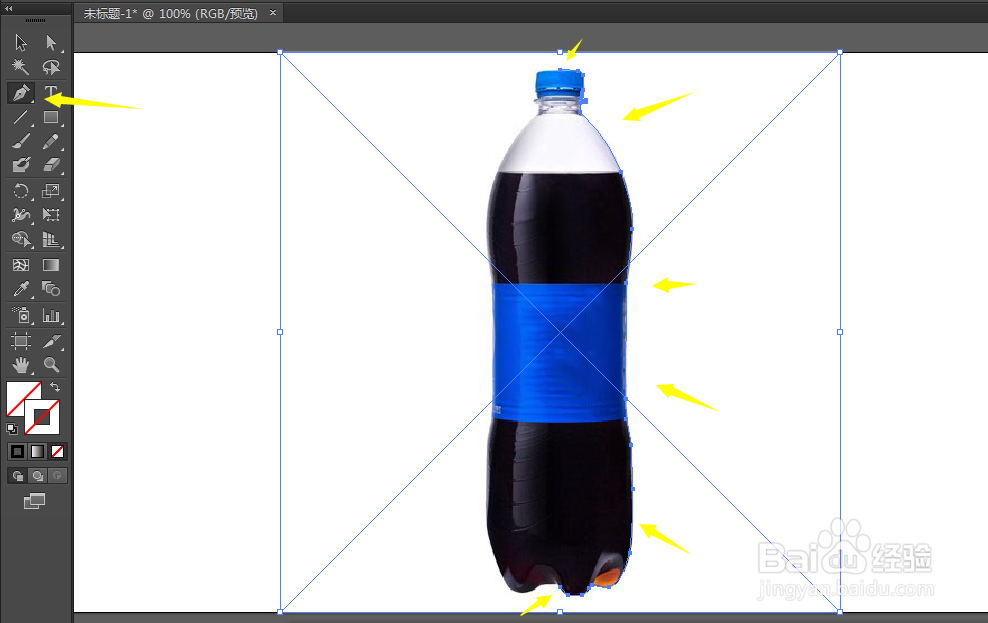Click the tools panel grip bar
988x623 pixels.
click(35, 21)
